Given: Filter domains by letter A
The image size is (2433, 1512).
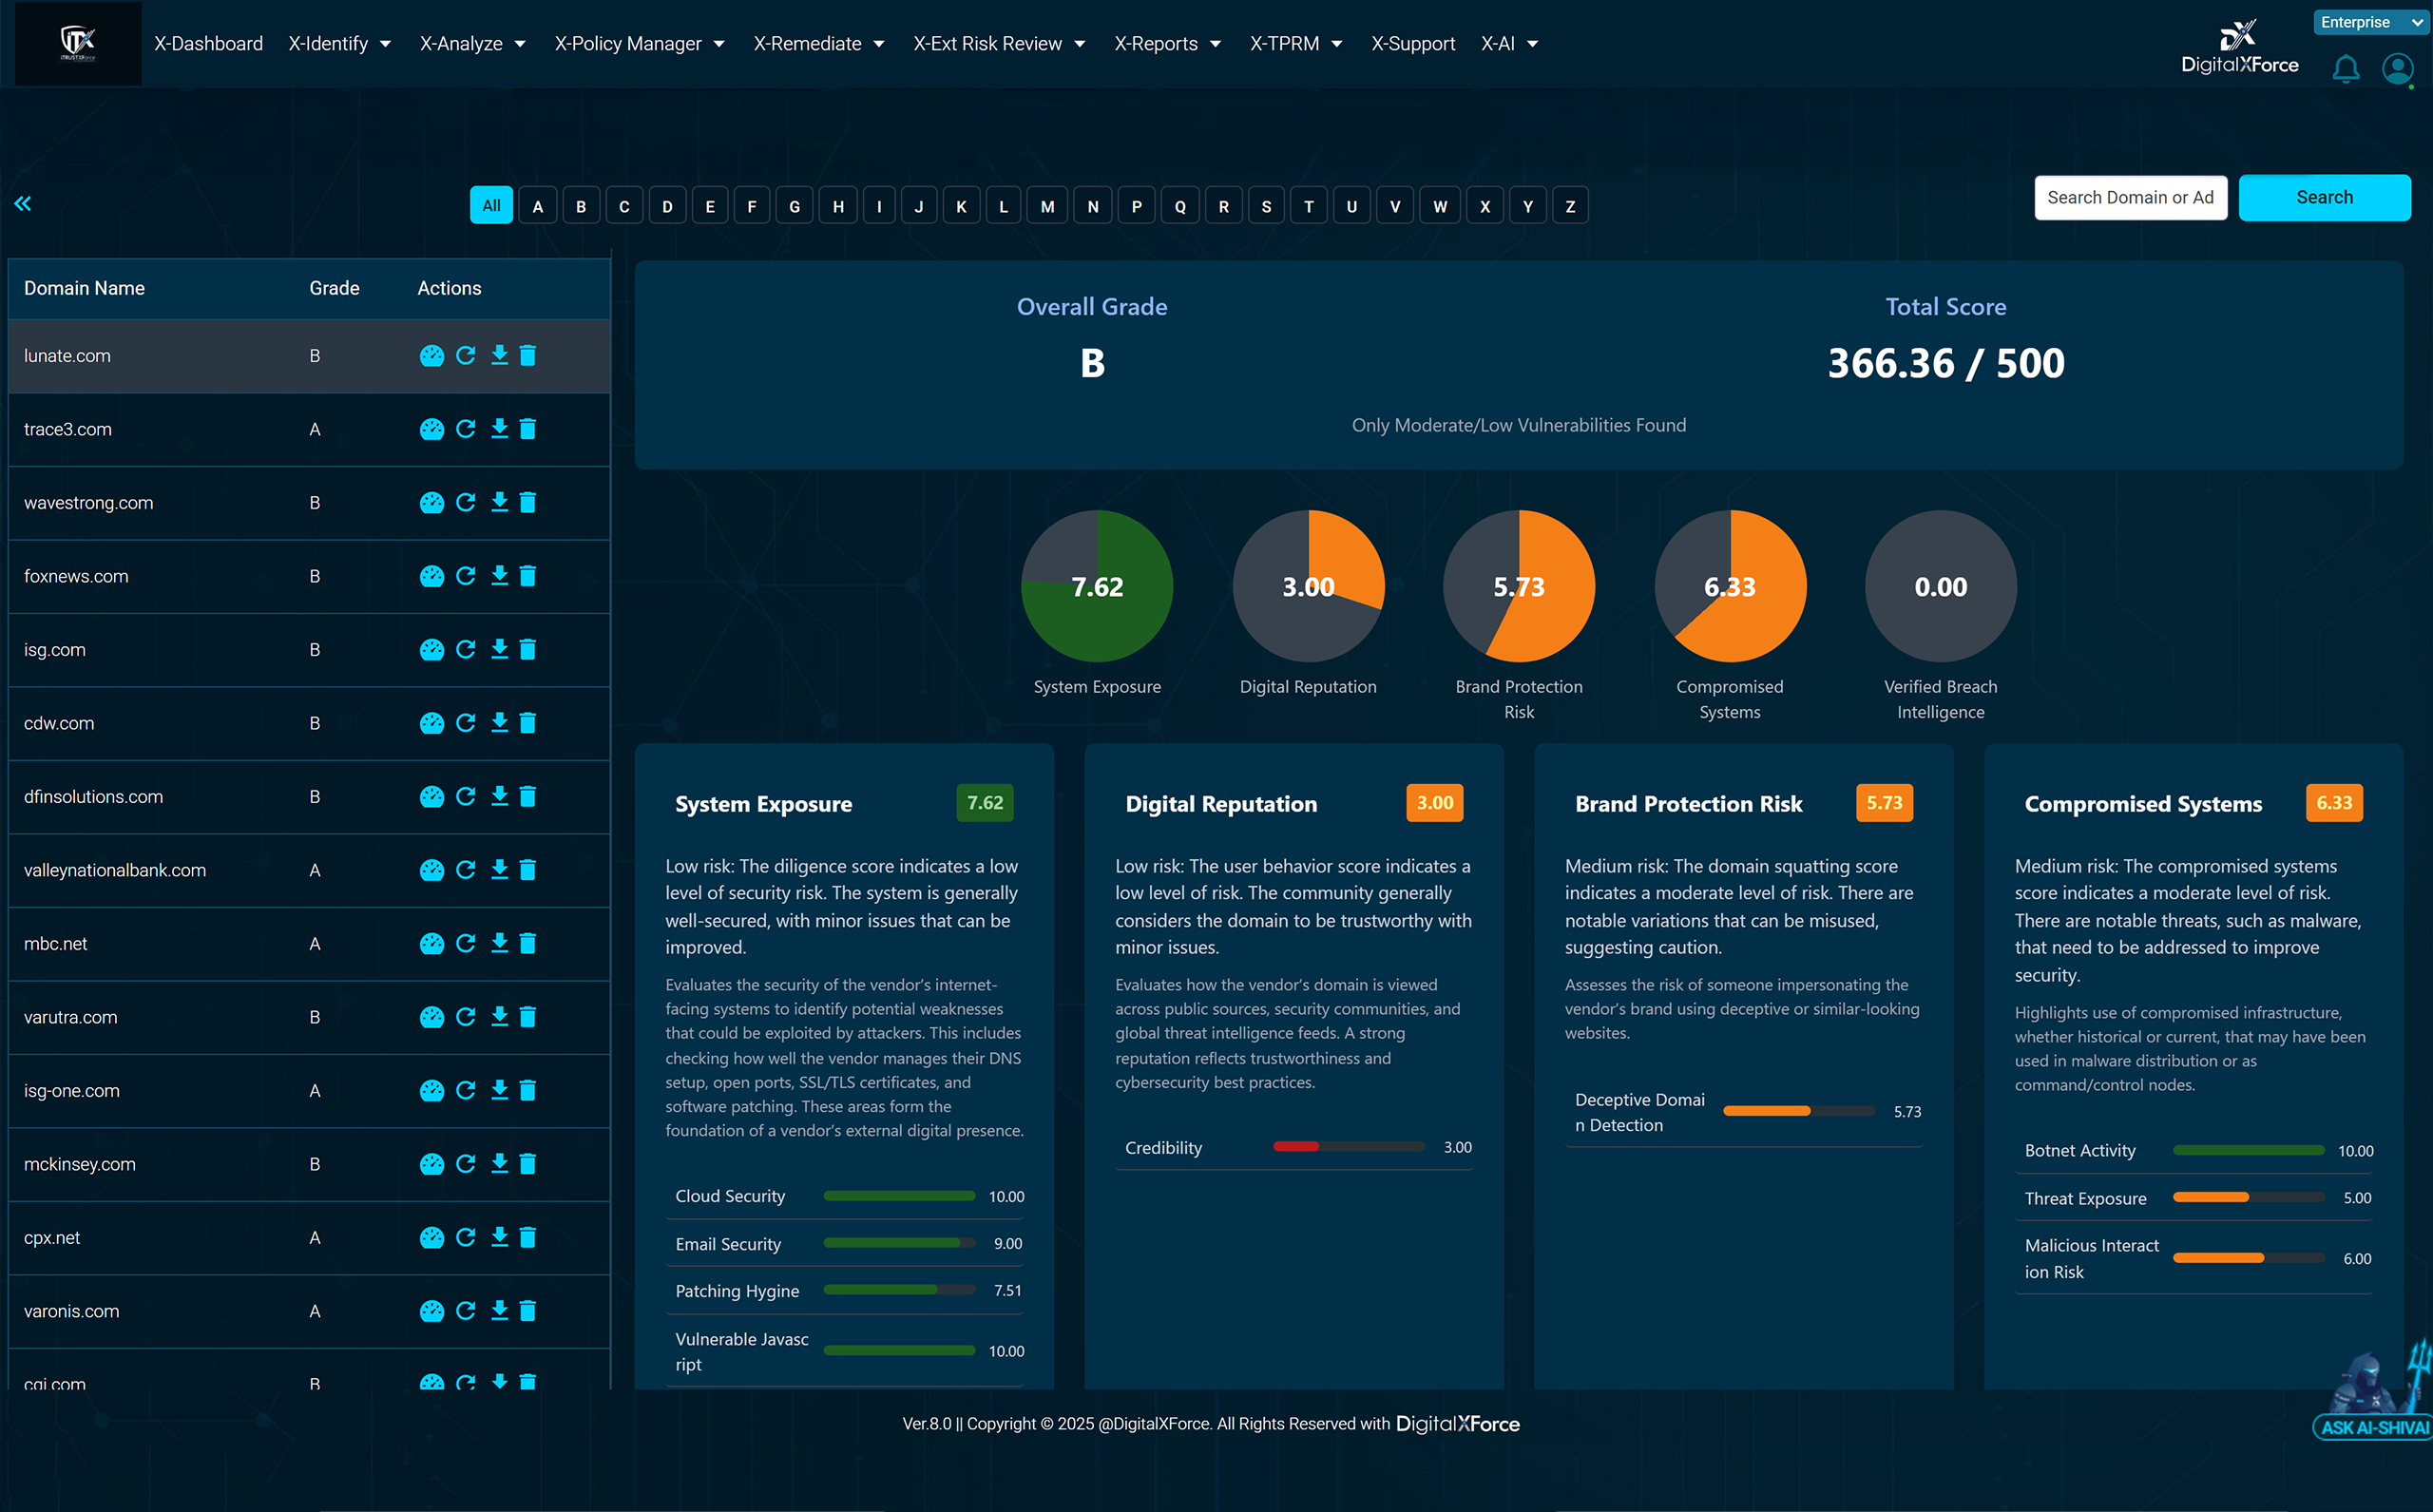Looking at the screenshot, I should click(537, 205).
